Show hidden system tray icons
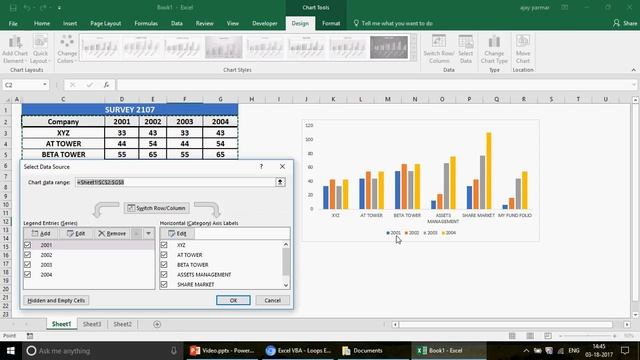 (526, 351)
